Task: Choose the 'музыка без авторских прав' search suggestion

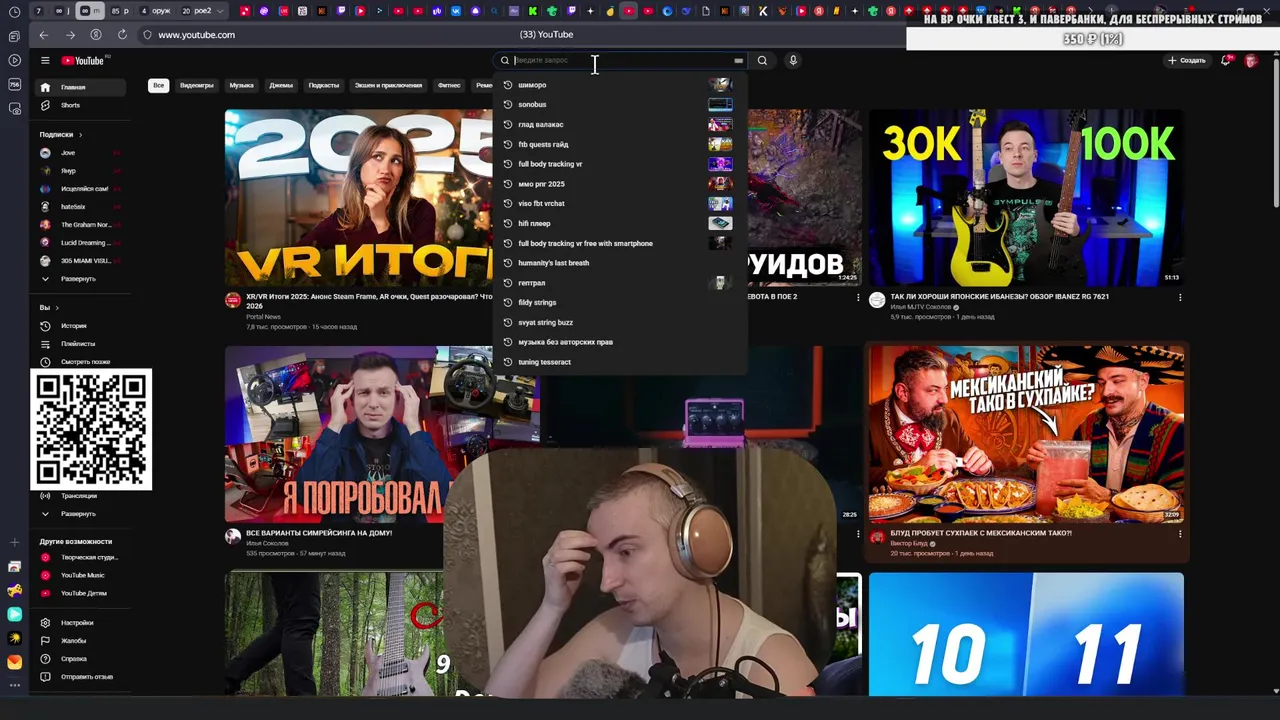Action: point(620,342)
